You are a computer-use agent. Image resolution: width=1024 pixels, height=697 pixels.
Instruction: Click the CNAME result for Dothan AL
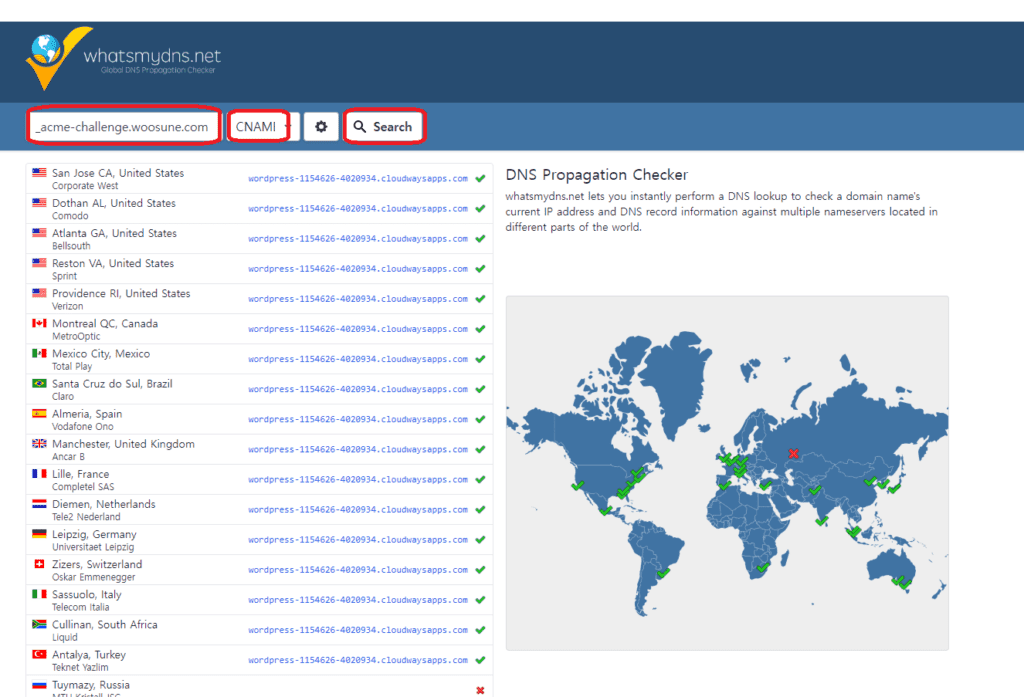click(x=358, y=209)
